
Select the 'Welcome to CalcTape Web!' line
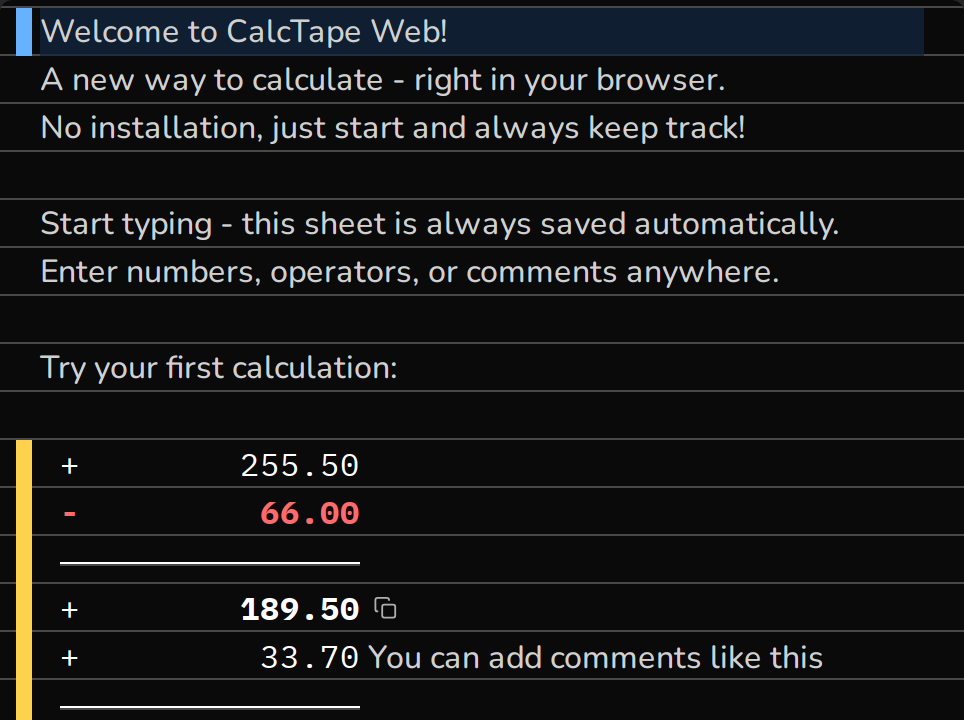(x=481, y=31)
